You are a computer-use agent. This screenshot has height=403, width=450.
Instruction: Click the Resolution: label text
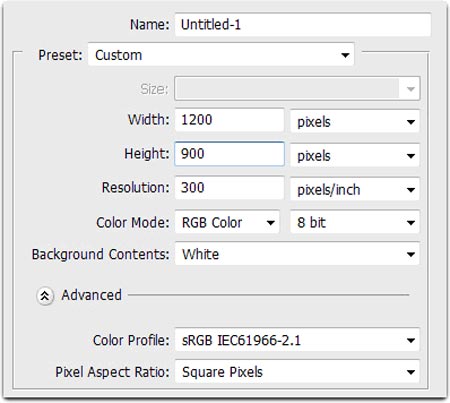click(x=136, y=187)
